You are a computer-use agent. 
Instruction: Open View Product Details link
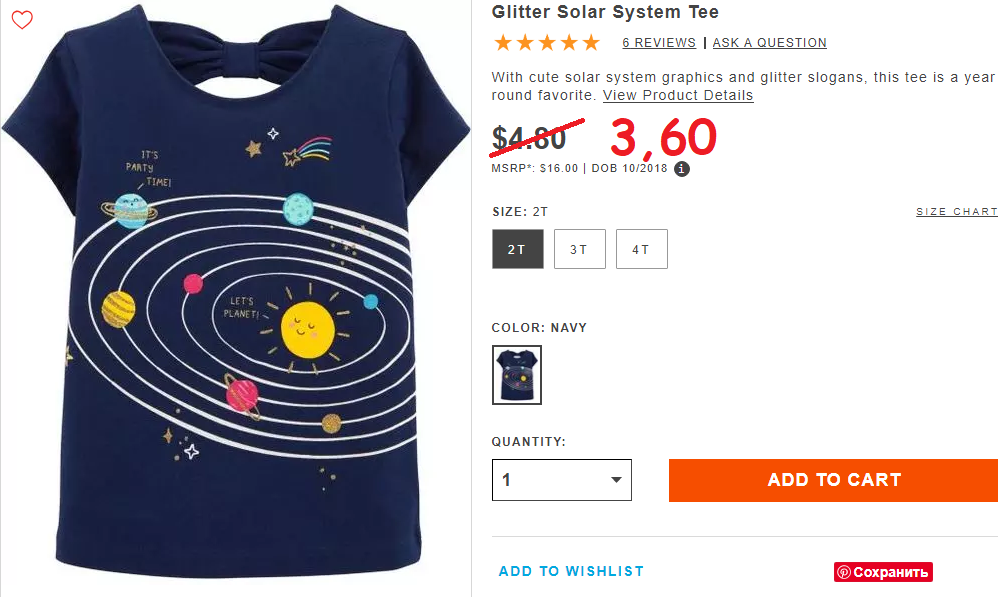point(678,95)
